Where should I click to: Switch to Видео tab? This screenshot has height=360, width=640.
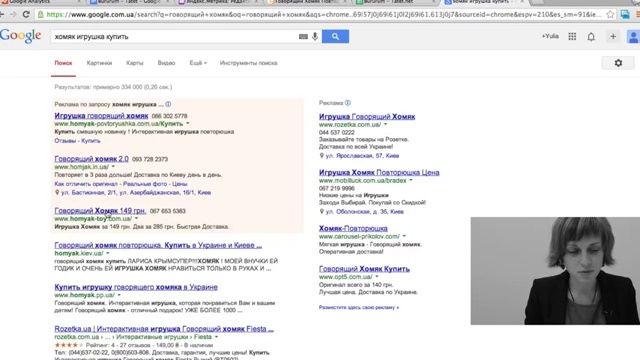click(166, 63)
